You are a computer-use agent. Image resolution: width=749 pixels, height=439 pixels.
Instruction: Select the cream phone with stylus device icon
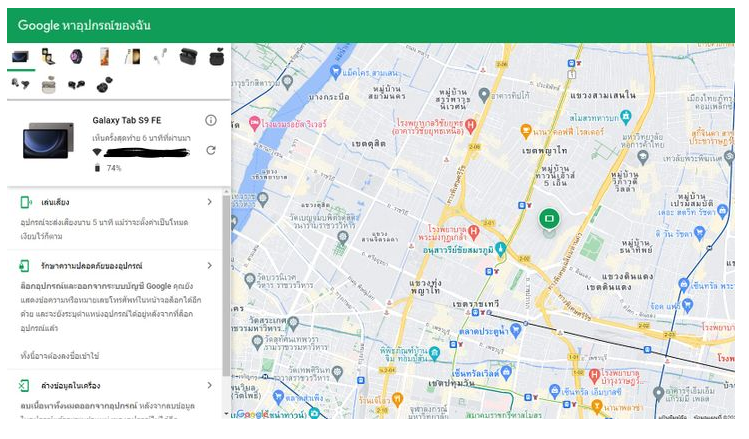click(133, 57)
